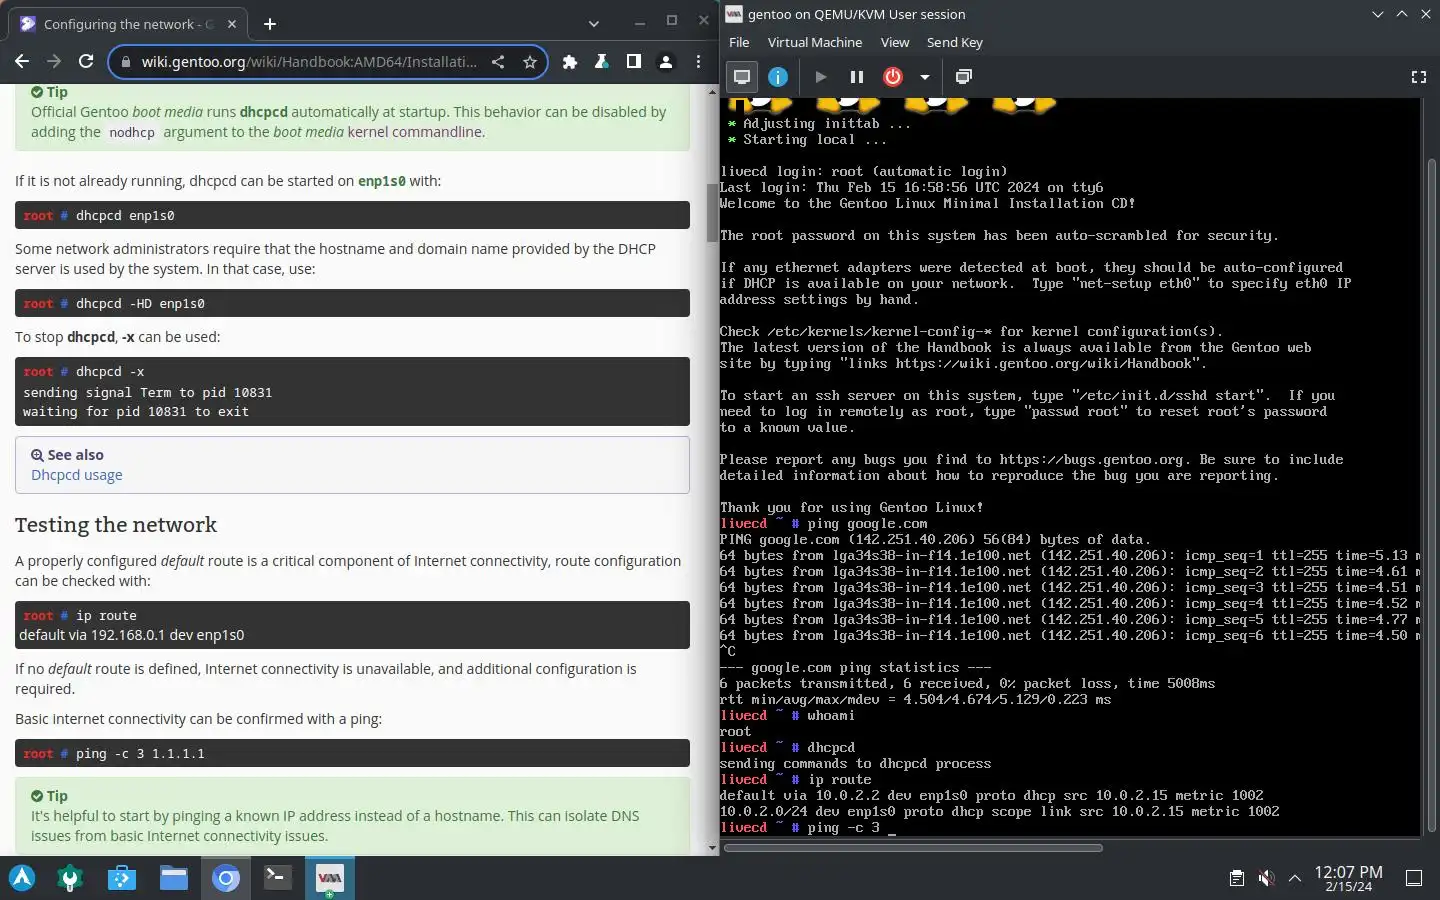Screen dimensions: 1440x900
Task: Open the file manager from taskbar
Action: [x=174, y=878]
